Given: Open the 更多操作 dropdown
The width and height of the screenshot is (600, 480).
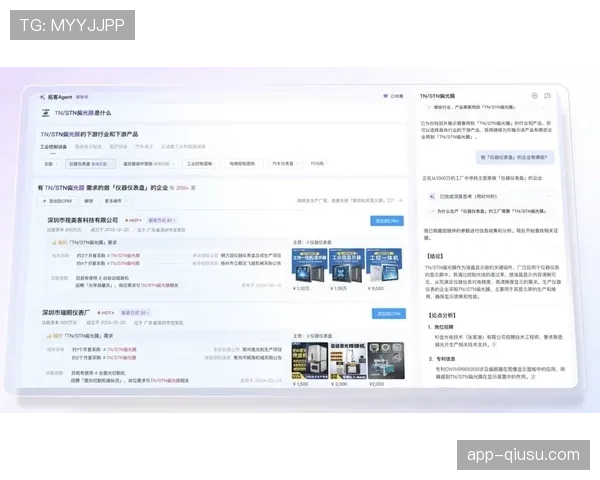Looking at the screenshot, I should coord(115,201).
